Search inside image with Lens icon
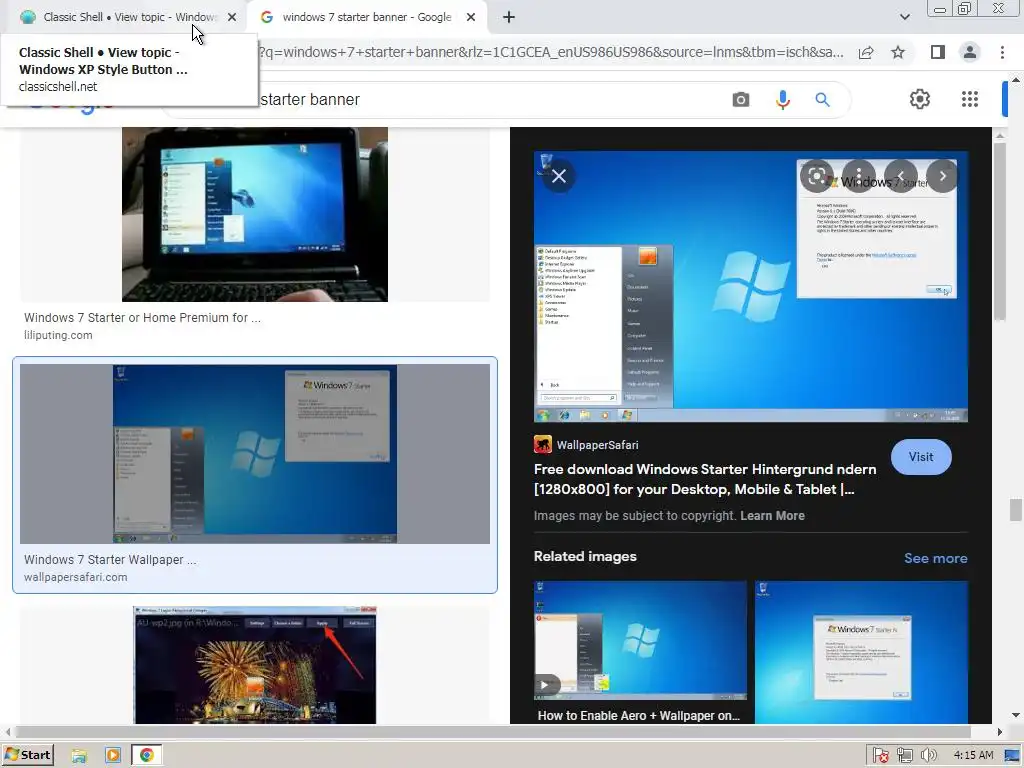 816,176
